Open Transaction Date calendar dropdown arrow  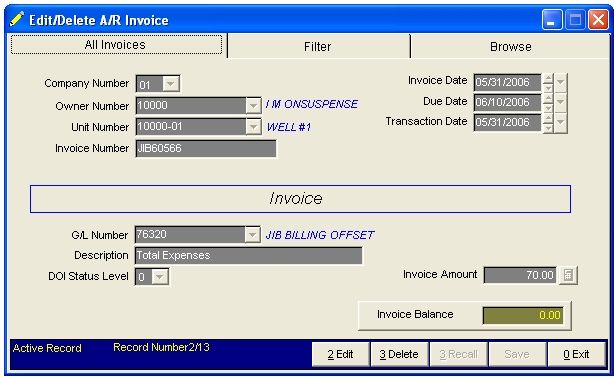click(x=561, y=123)
